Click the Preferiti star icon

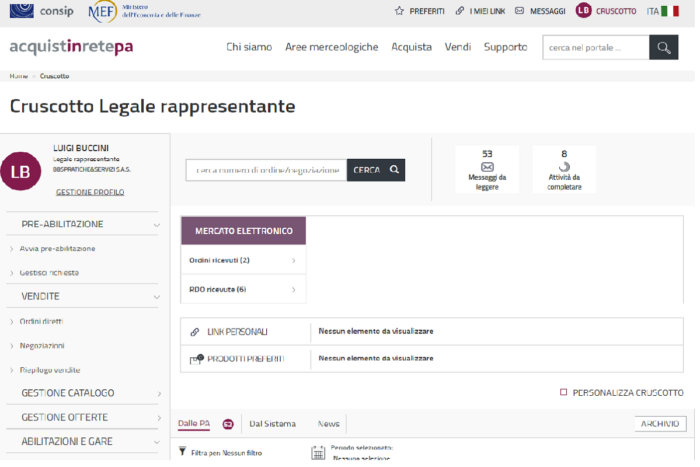pyautogui.click(x=399, y=11)
